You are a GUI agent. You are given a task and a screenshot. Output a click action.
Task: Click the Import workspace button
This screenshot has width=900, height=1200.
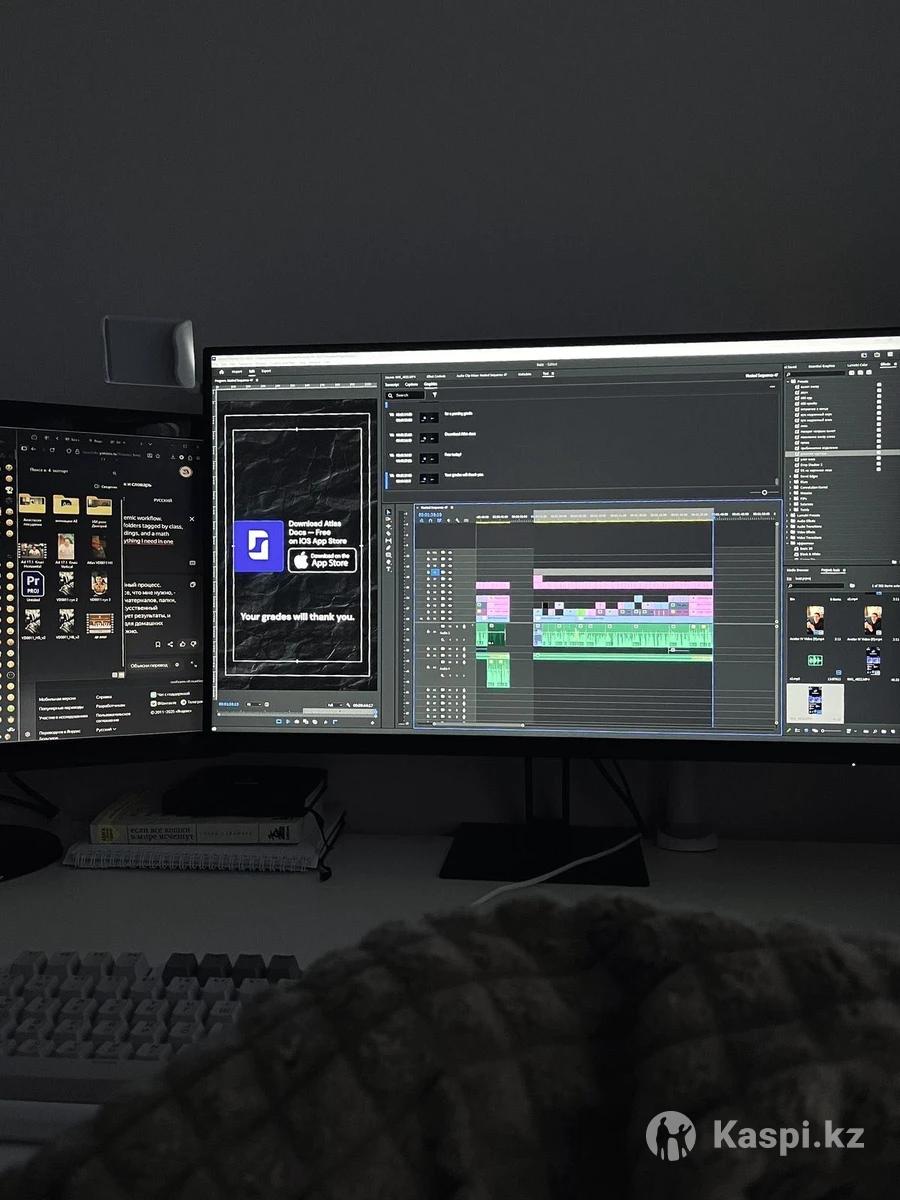(x=236, y=371)
